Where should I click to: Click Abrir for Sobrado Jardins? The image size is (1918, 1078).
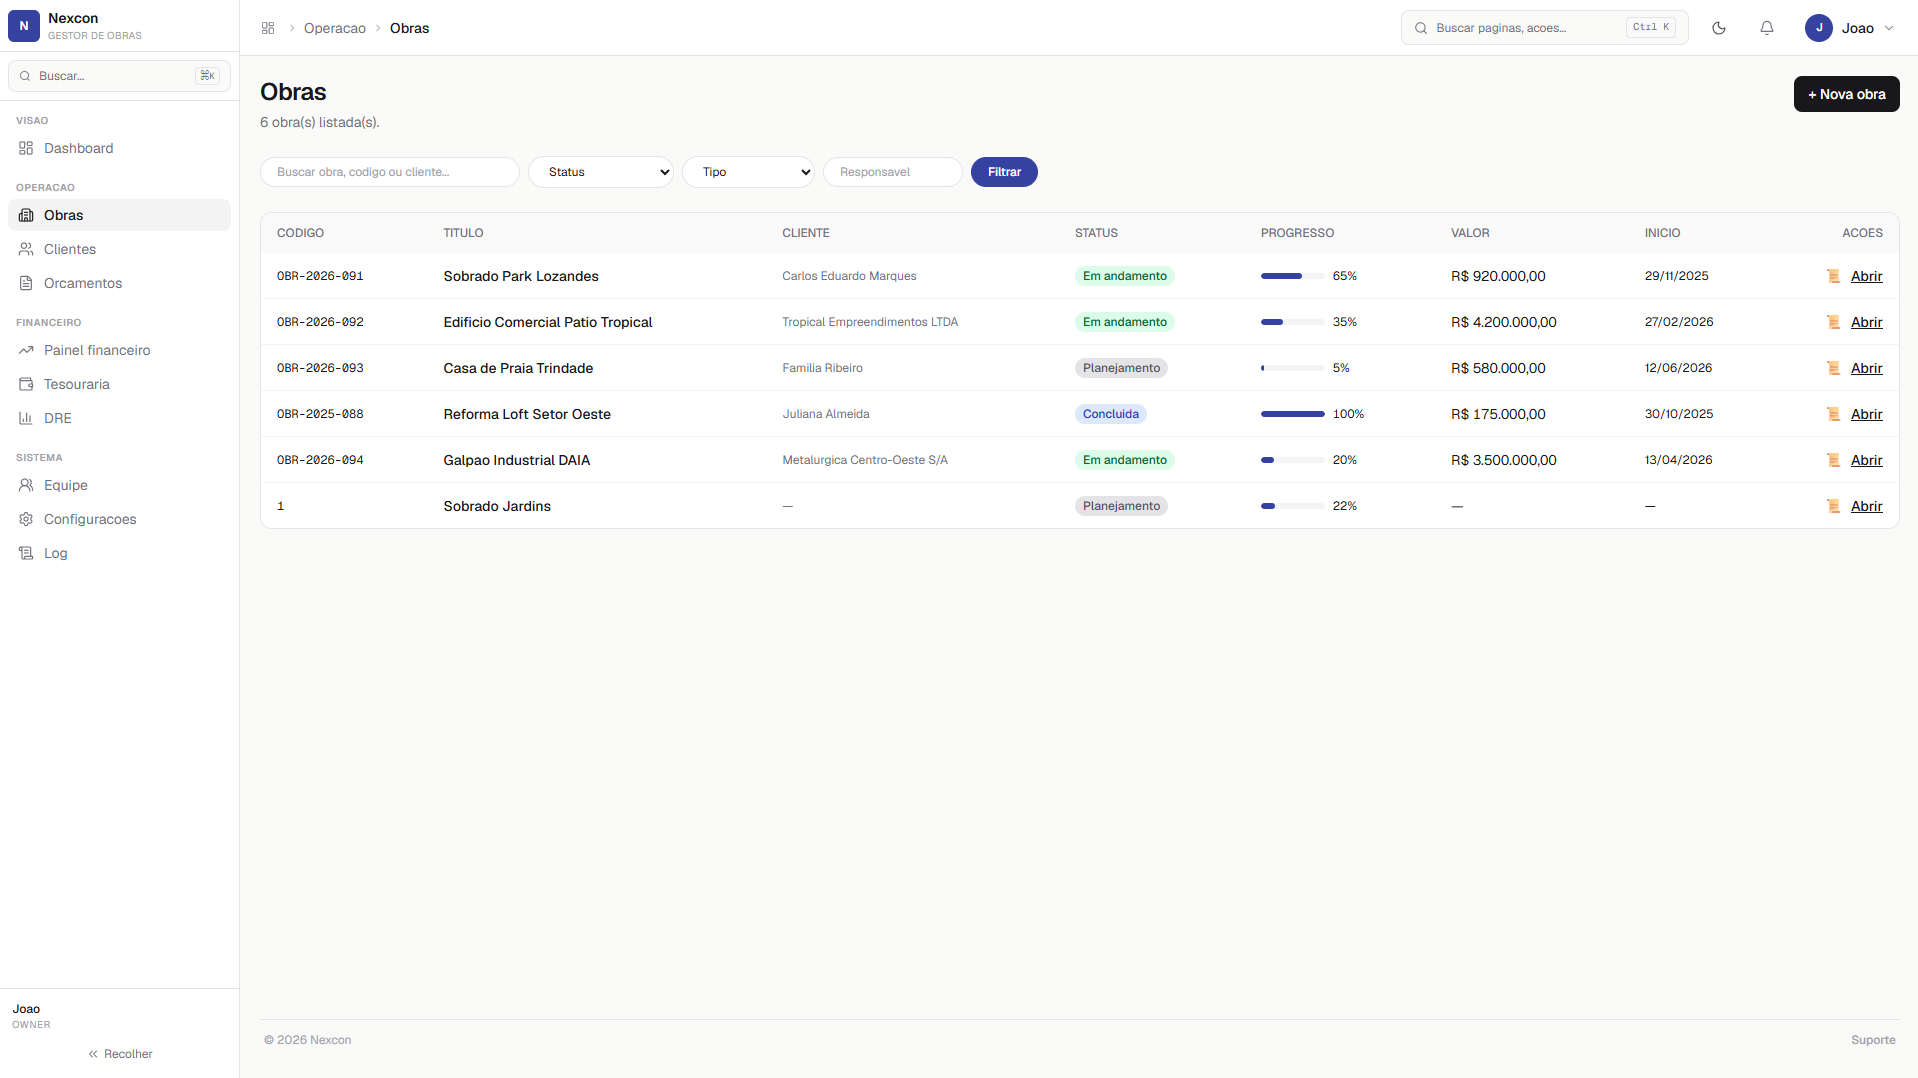pos(1866,506)
